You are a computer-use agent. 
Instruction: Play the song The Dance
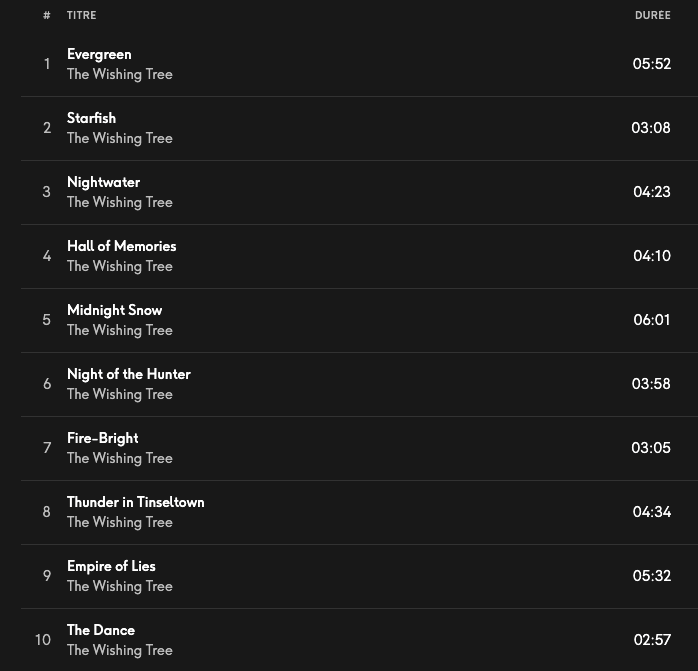point(100,630)
